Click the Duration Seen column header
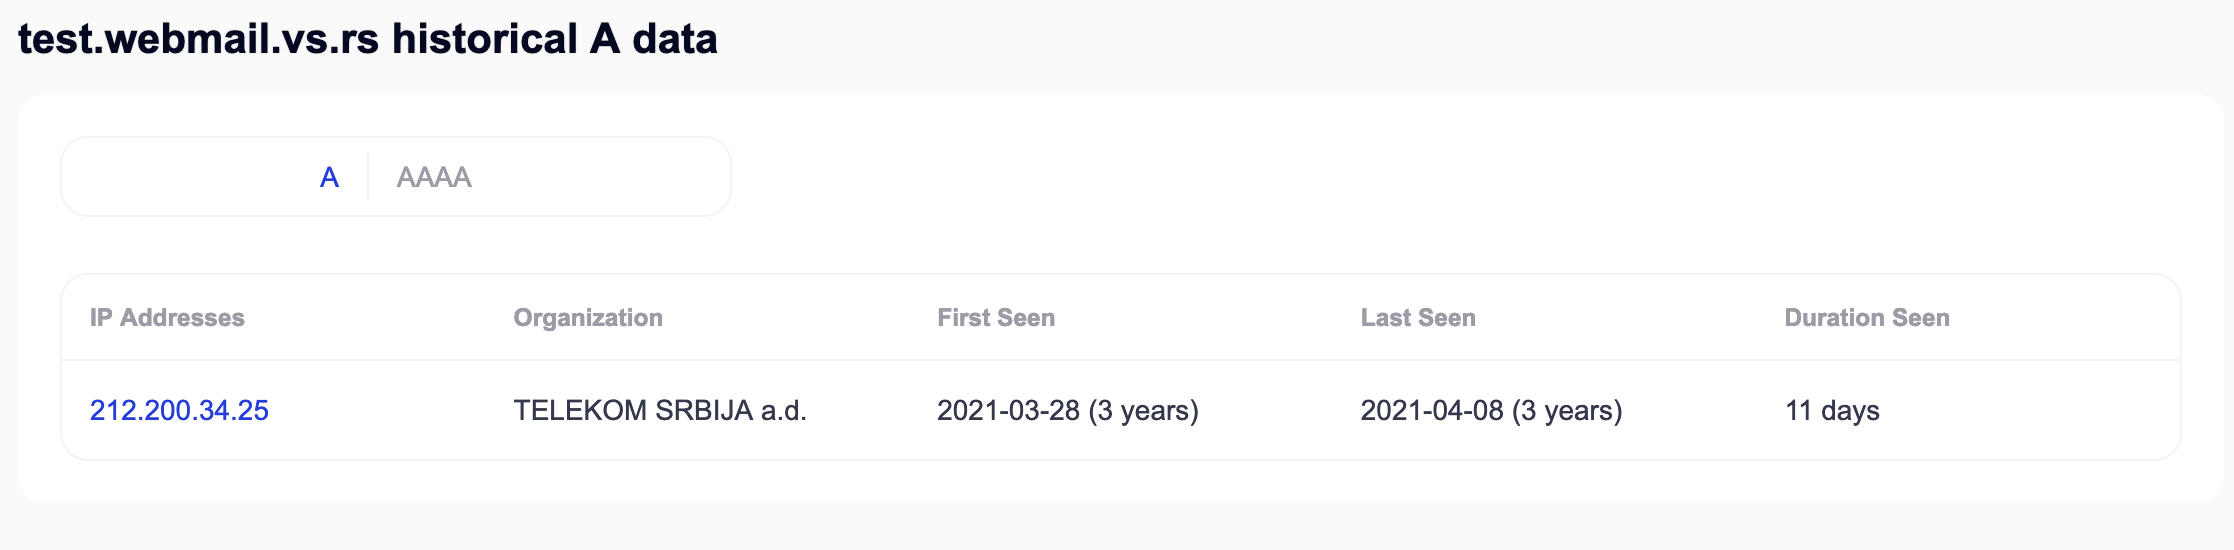This screenshot has height=550, width=2234. (1867, 317)
